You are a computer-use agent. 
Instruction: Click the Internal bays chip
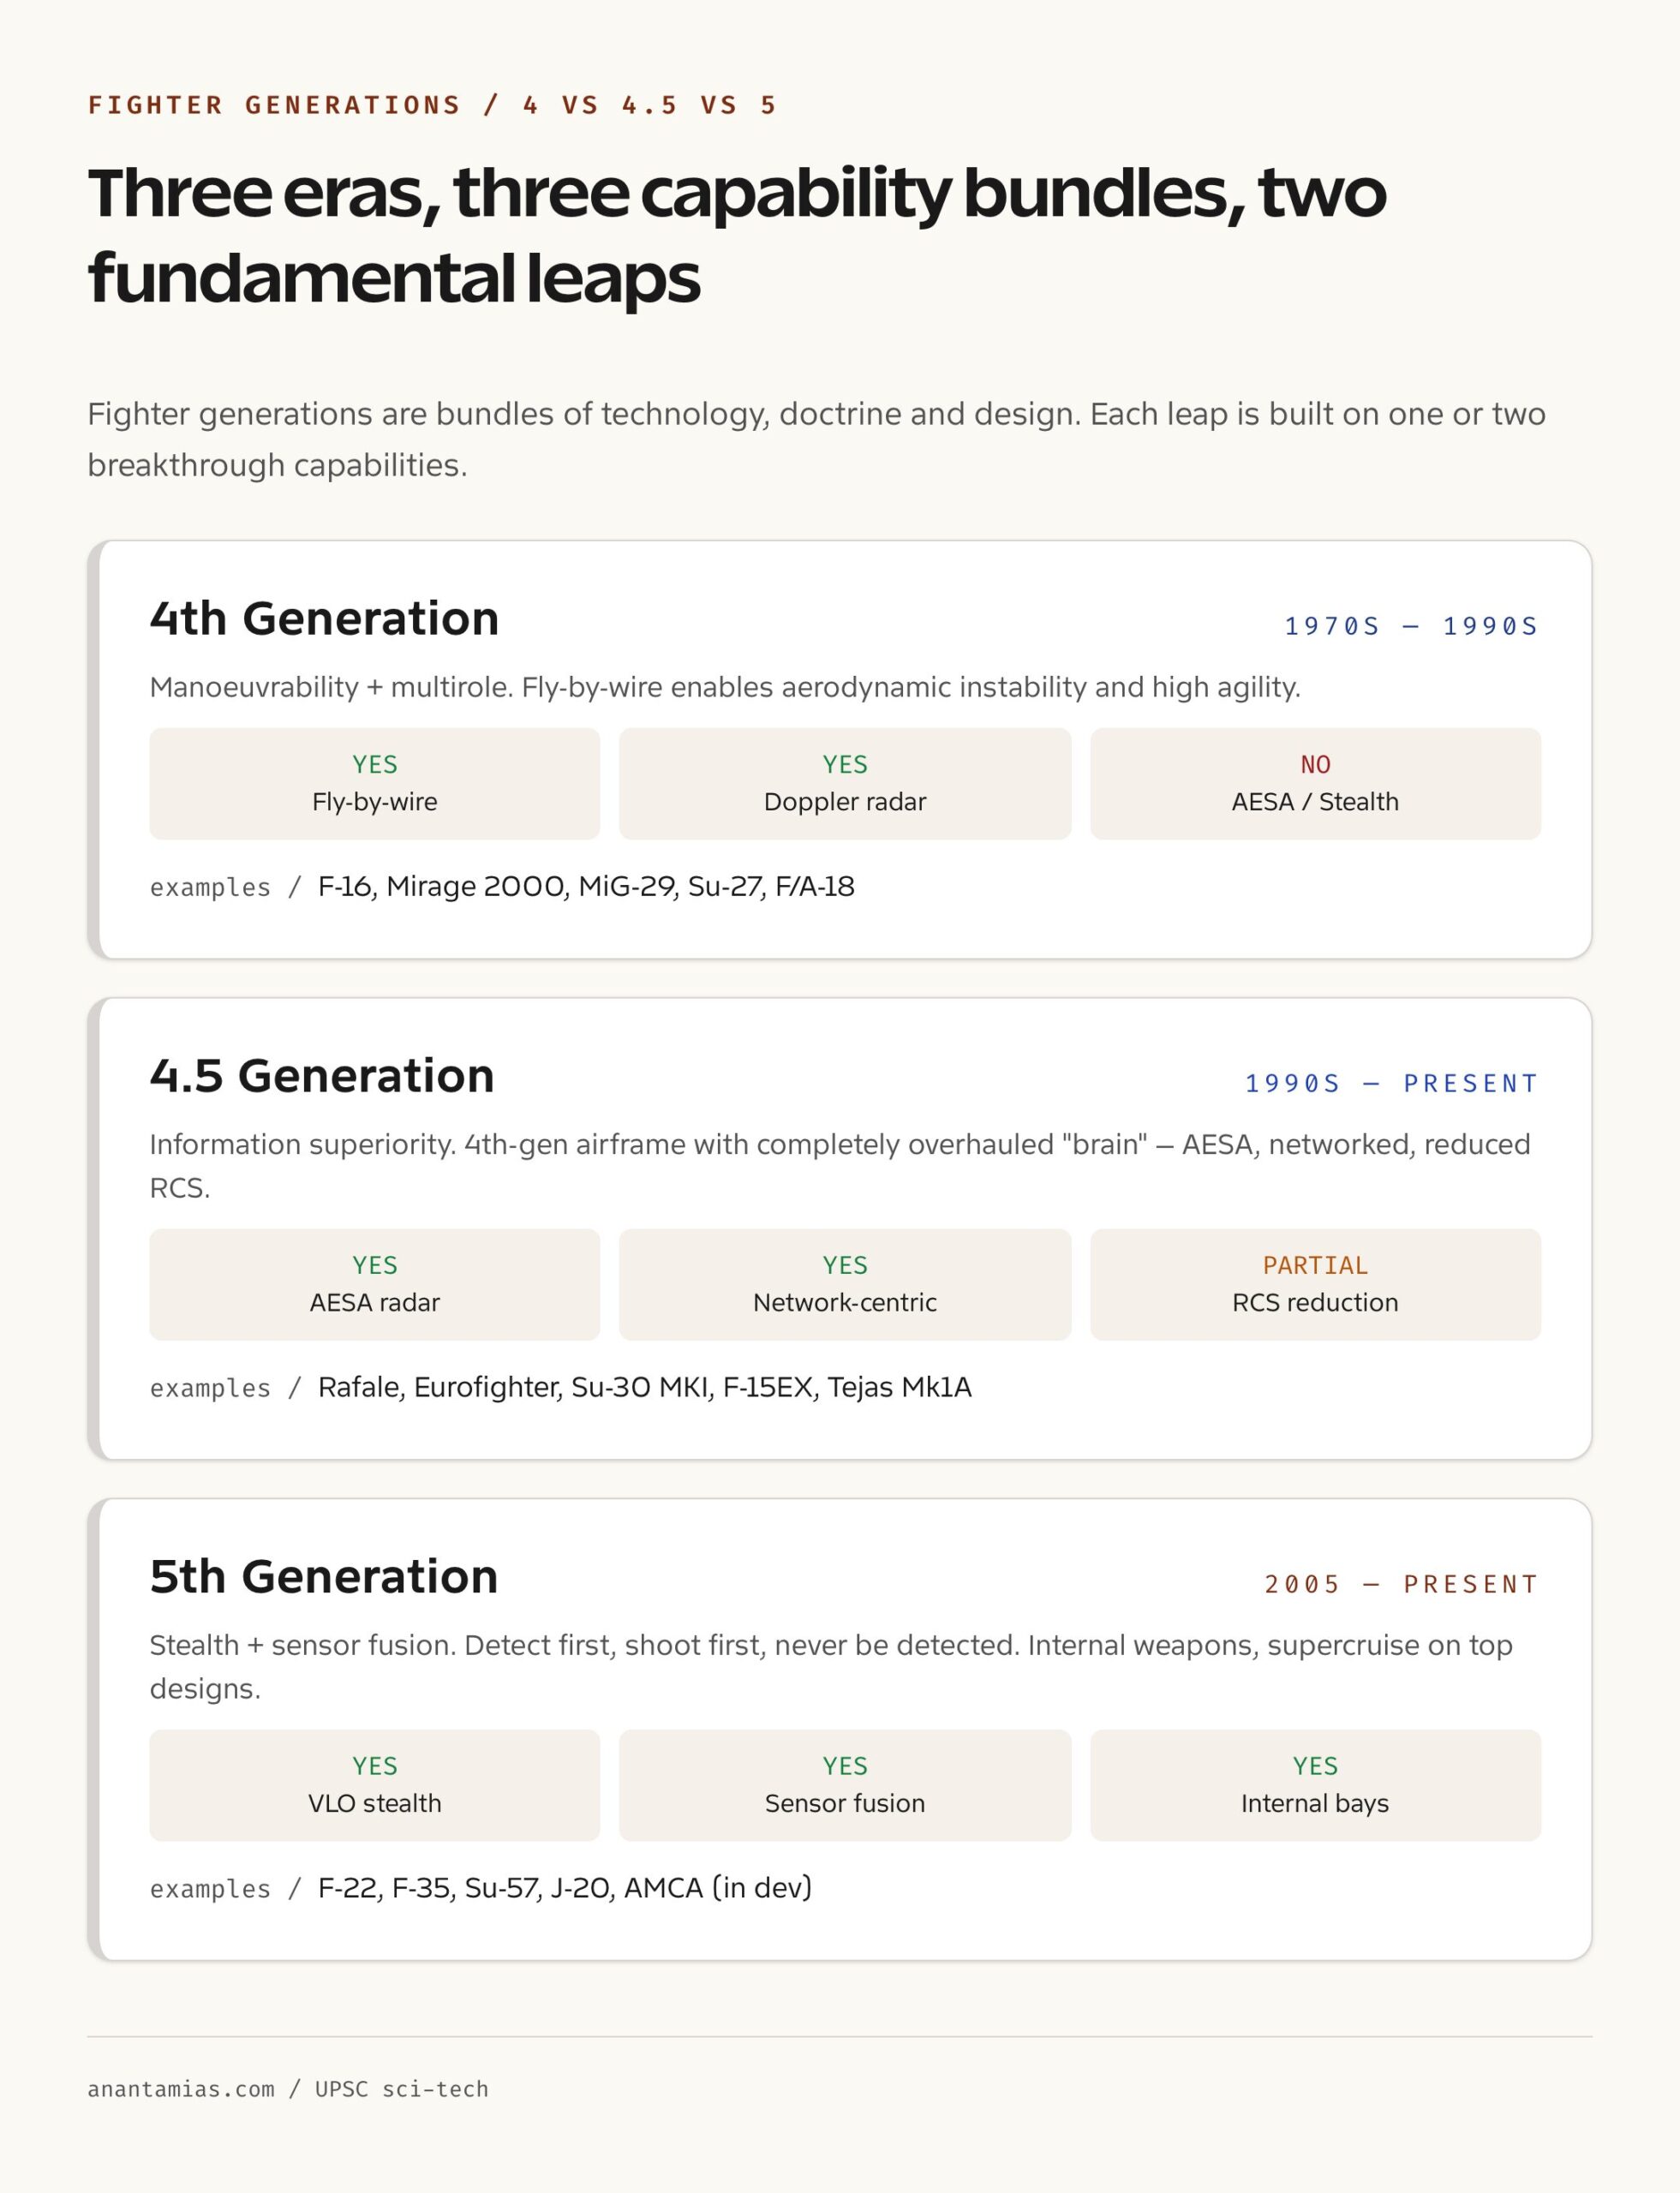click(1315, 1785)
